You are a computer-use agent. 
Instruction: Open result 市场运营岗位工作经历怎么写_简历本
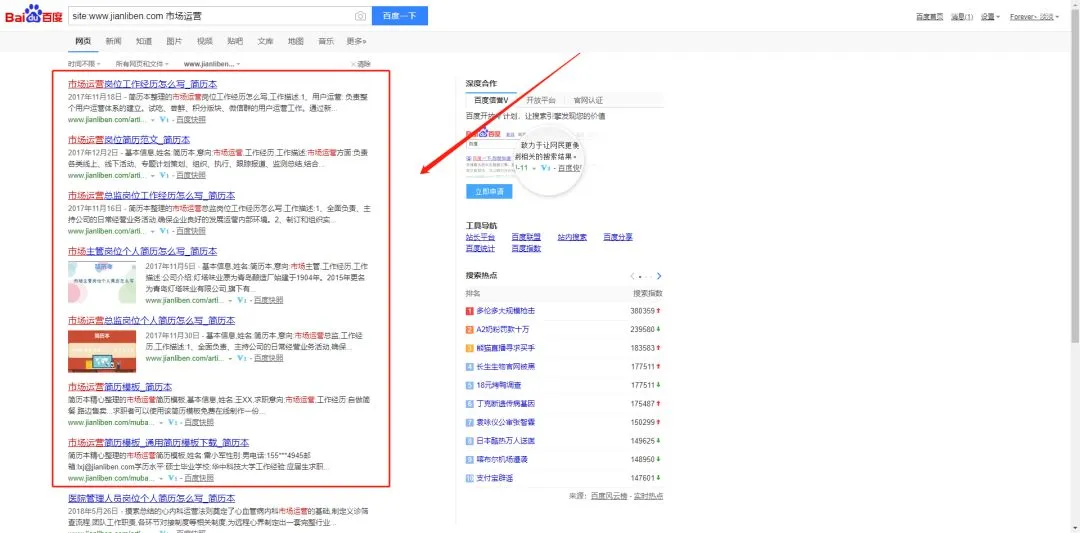(x=142, y=84)
